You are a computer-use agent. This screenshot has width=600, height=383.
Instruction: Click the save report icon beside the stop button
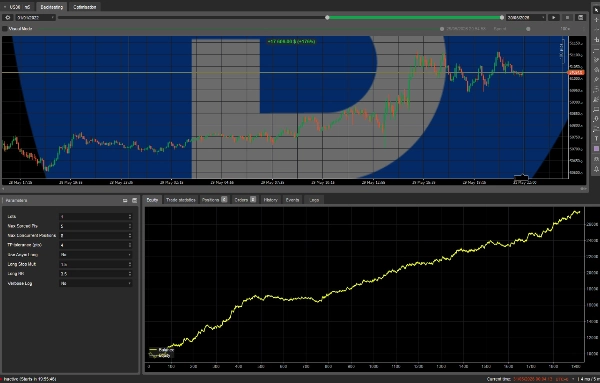point(580,18)
